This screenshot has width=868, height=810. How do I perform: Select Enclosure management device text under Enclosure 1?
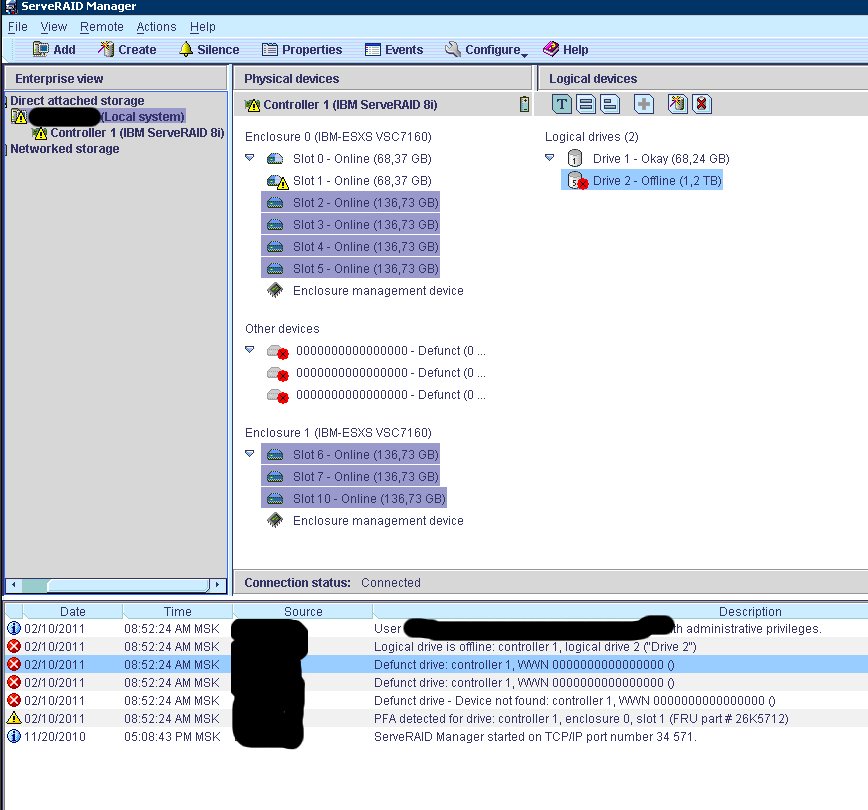378,521
